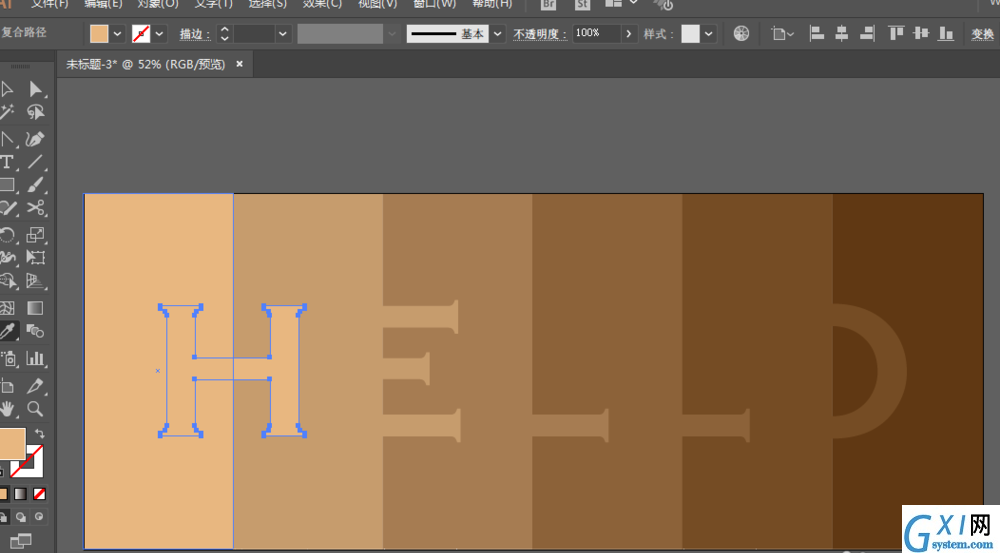
Task: Click horizontal align left icon
Action: [x=816, y=33]
